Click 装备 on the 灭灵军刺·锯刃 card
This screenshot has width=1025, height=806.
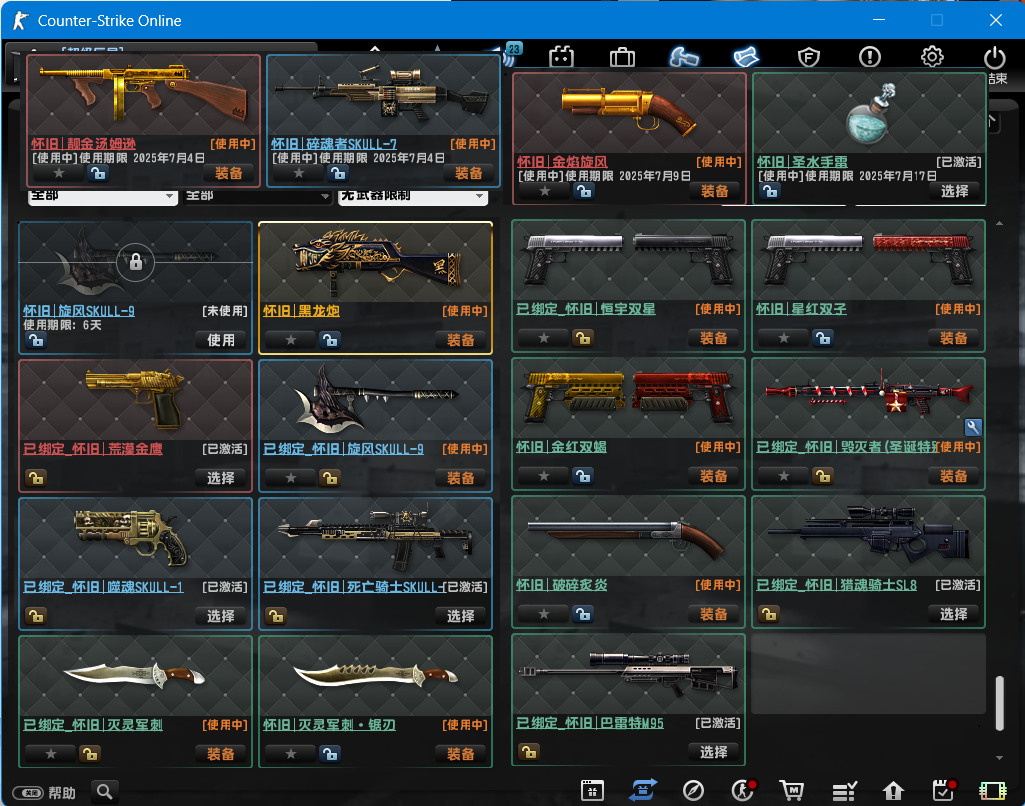461,754
